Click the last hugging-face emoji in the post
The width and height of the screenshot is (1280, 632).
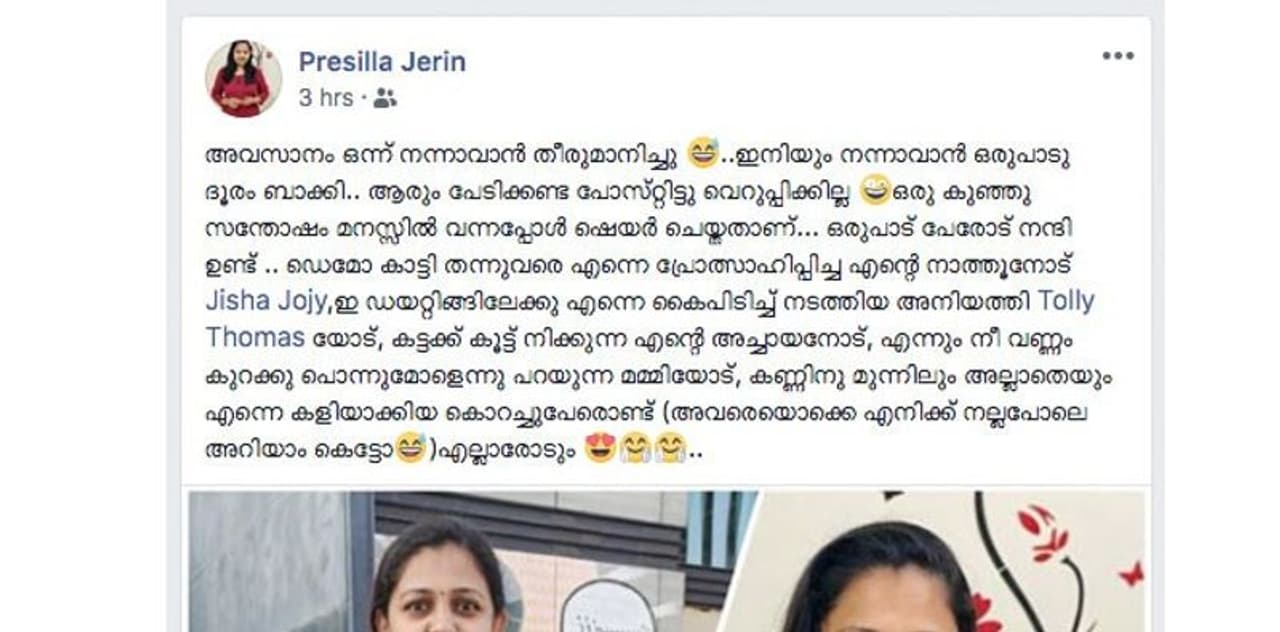669,447
